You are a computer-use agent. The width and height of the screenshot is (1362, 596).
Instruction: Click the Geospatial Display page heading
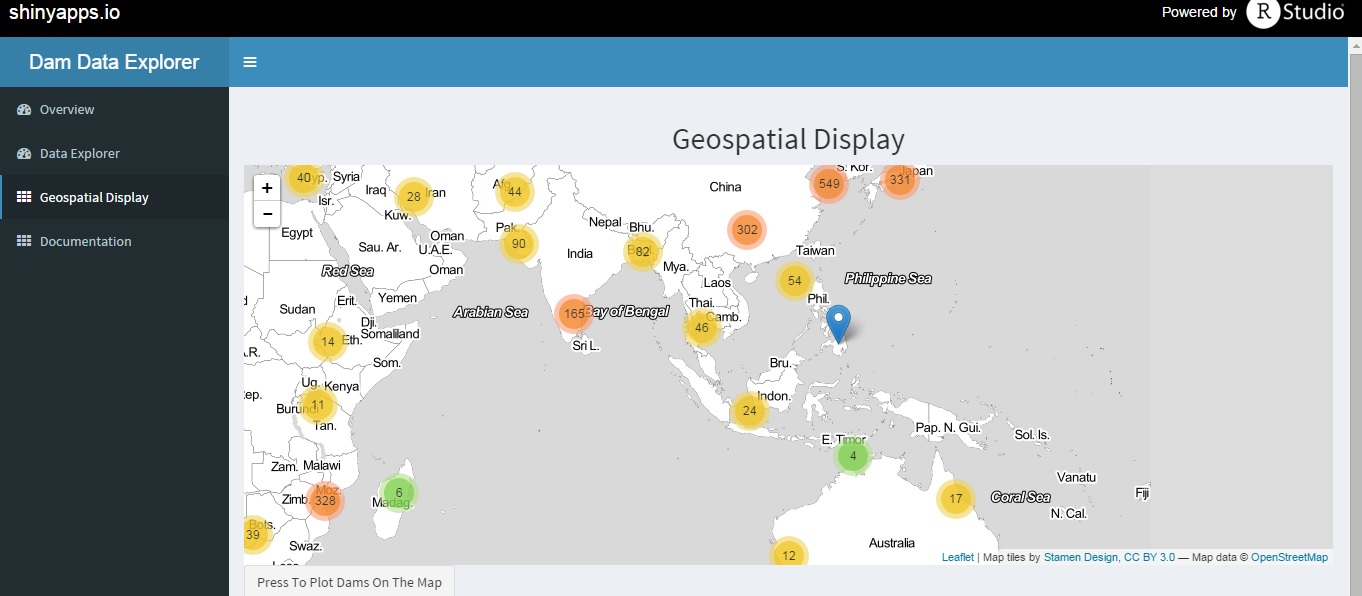[x=788, y=139]
